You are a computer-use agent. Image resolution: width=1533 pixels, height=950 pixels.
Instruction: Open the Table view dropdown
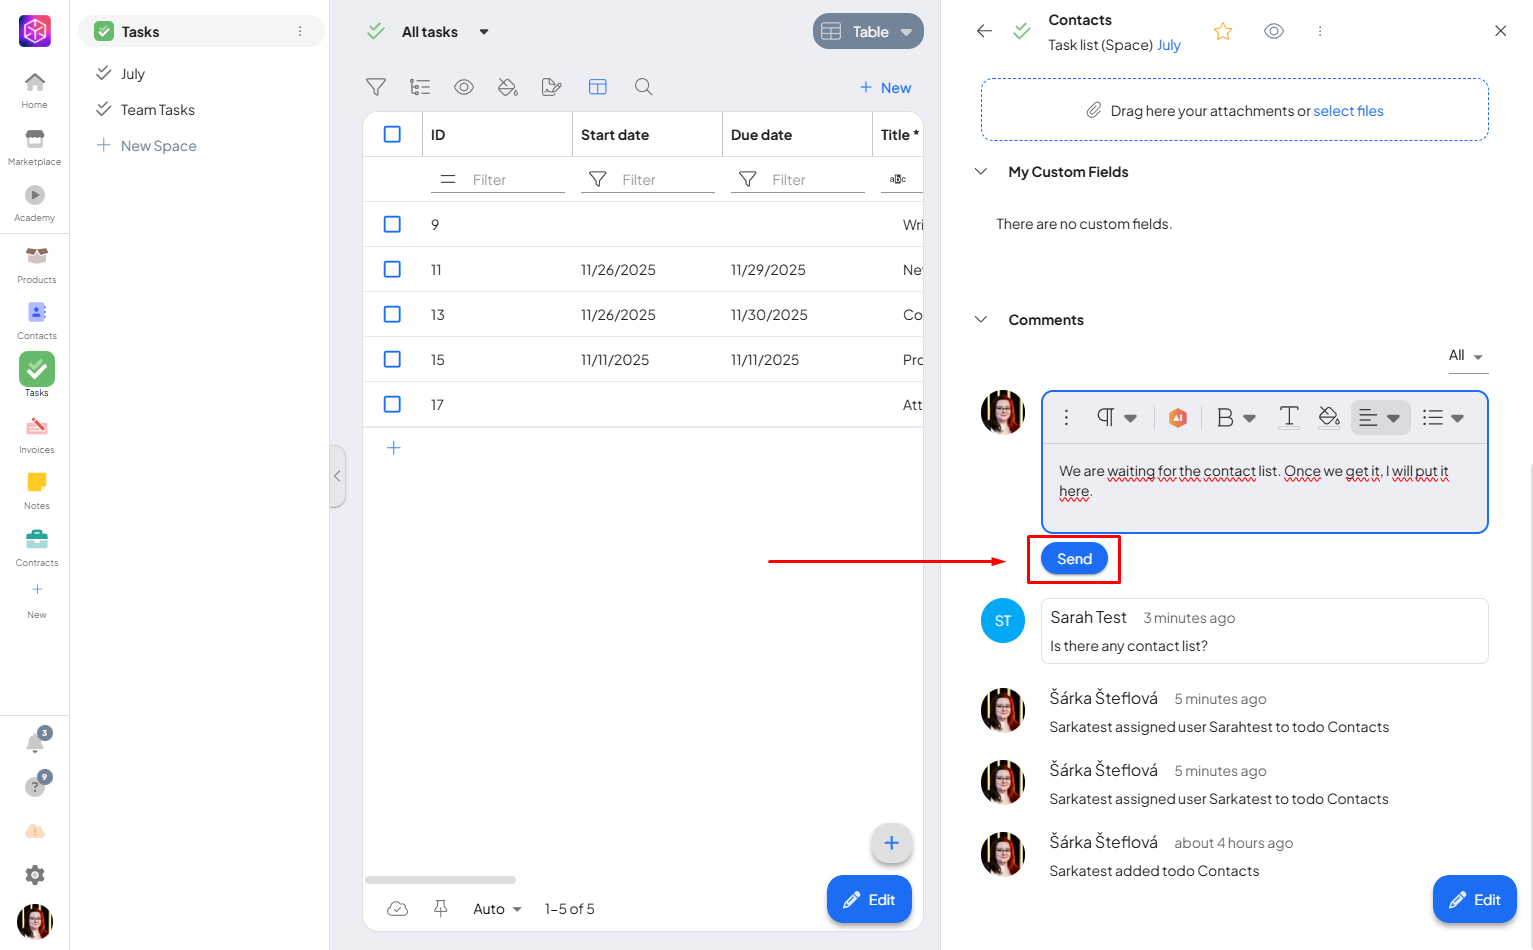click(x=867, y=32)
